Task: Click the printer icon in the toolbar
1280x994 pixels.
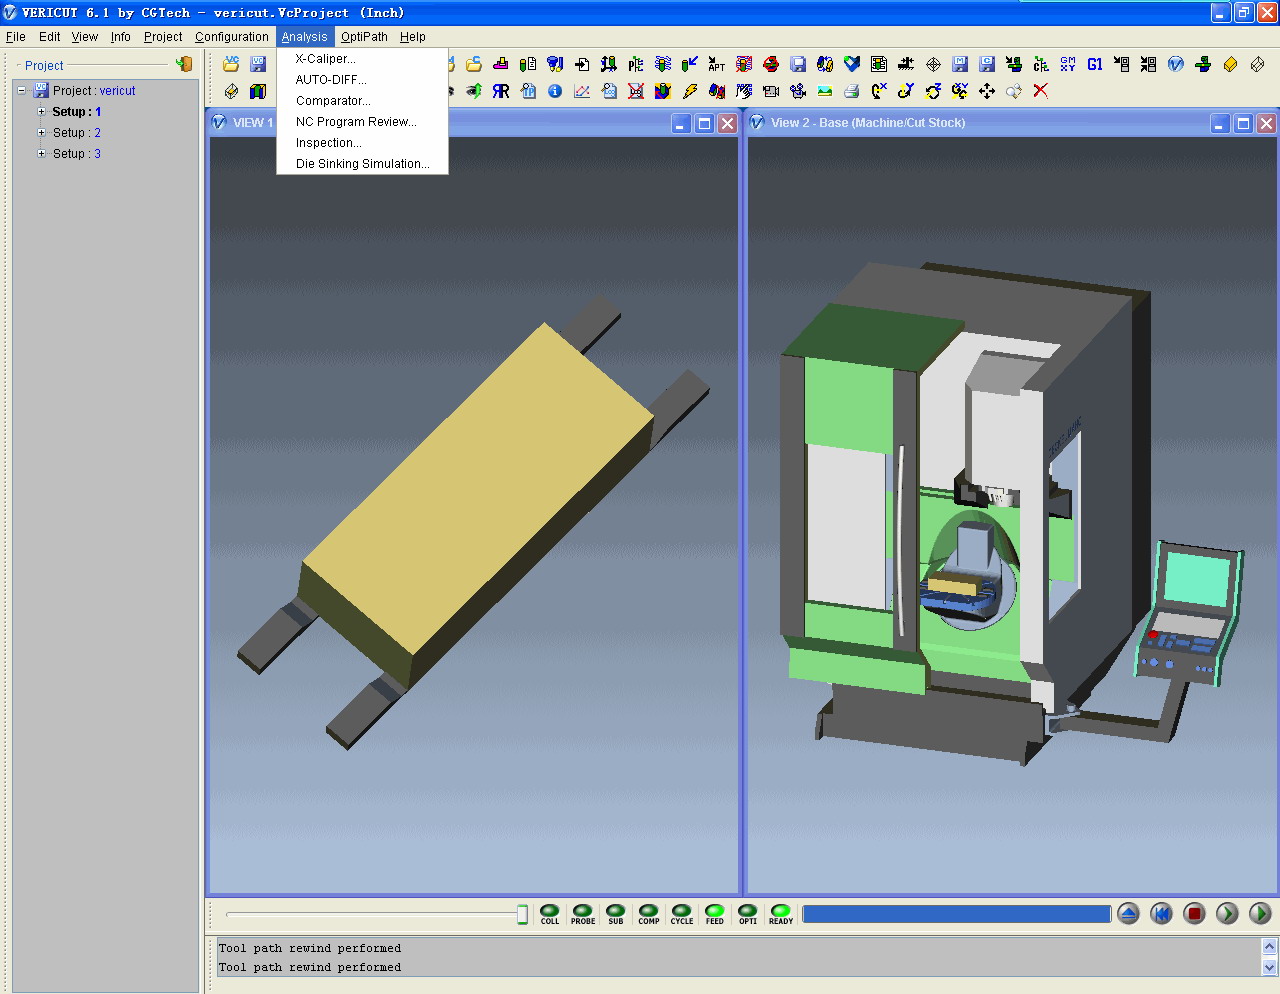Action: 852,91
